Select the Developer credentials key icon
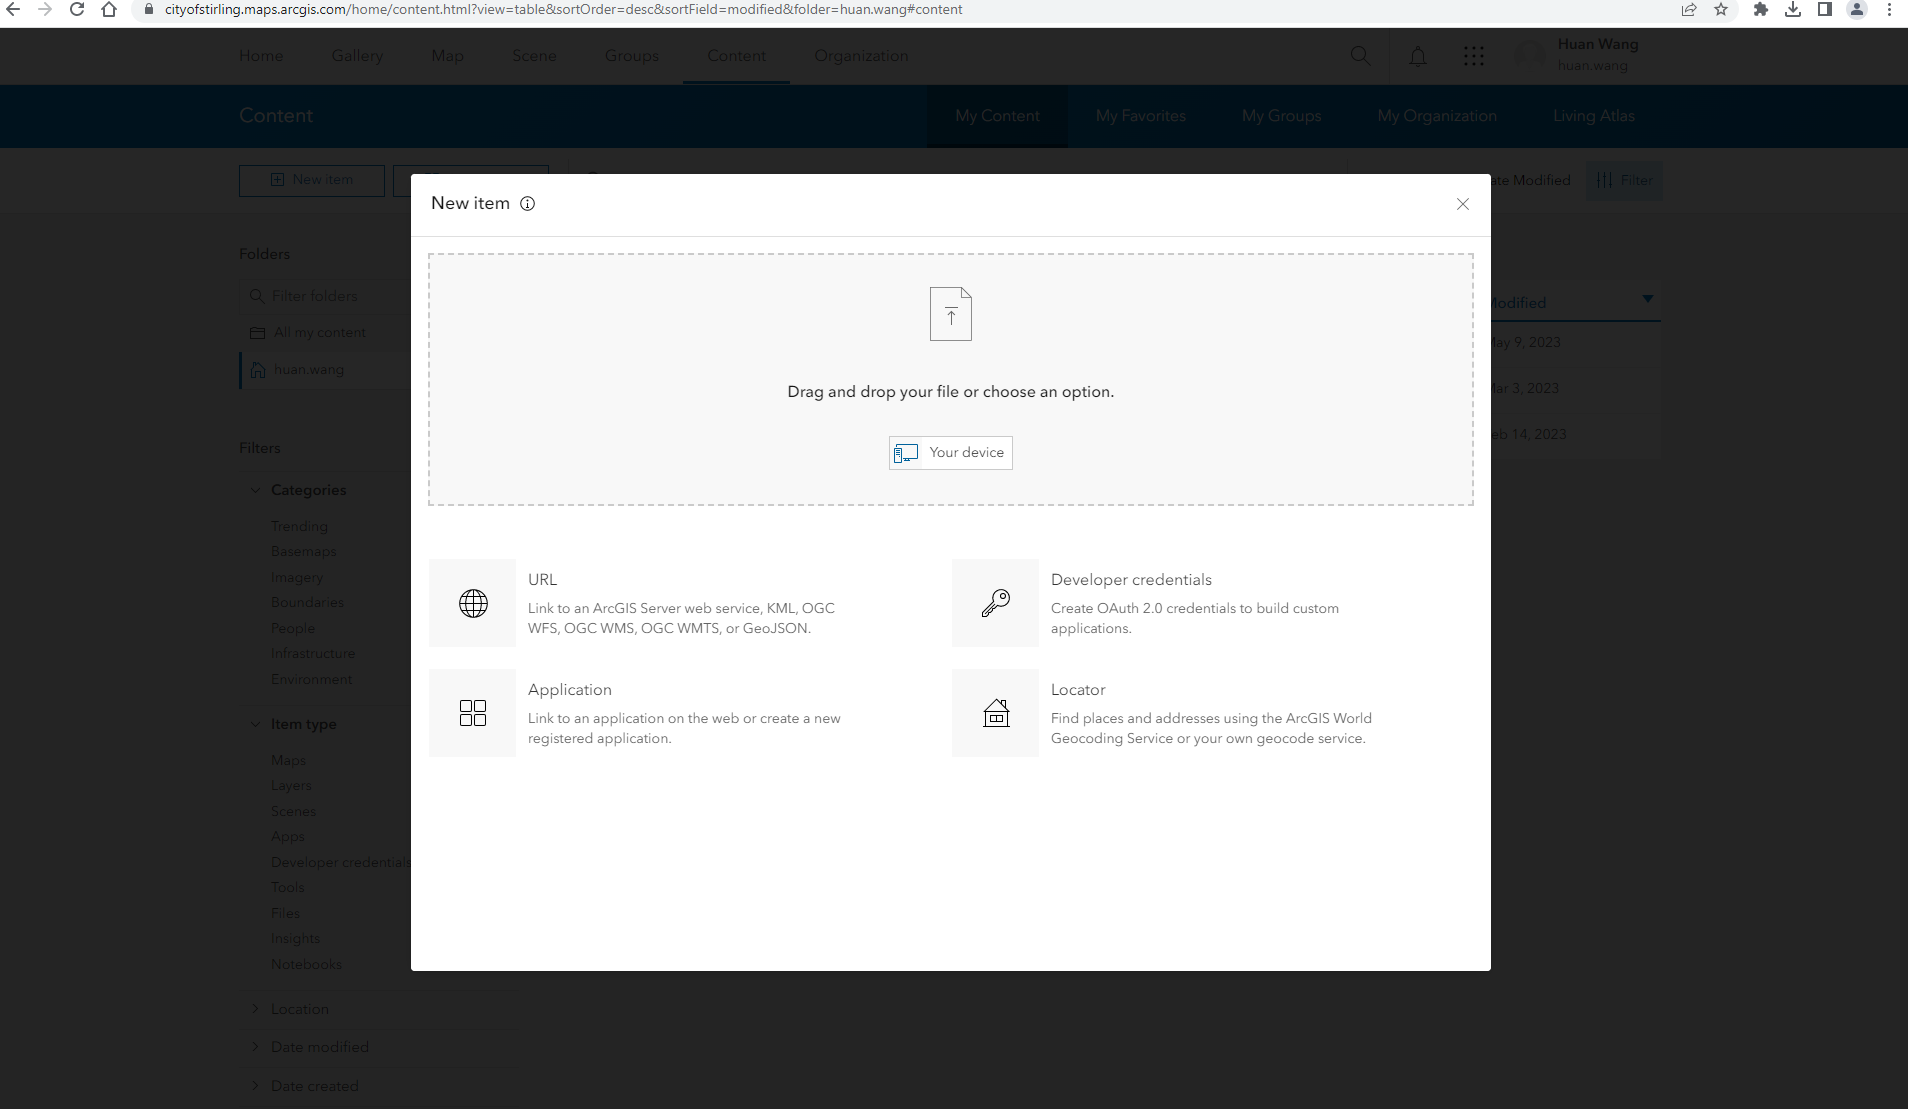Screen dimensions: 1908x1109 (x=996, y=603)
